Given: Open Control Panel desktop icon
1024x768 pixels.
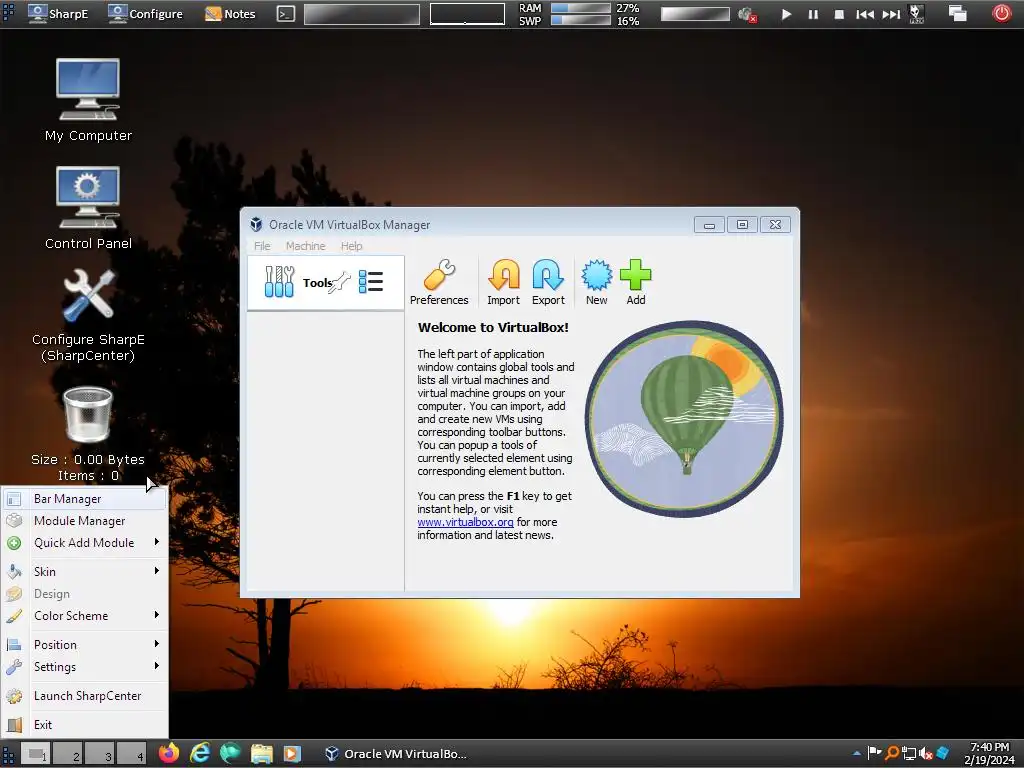Looking at the screenshot, I should click(x=88, y=208).
